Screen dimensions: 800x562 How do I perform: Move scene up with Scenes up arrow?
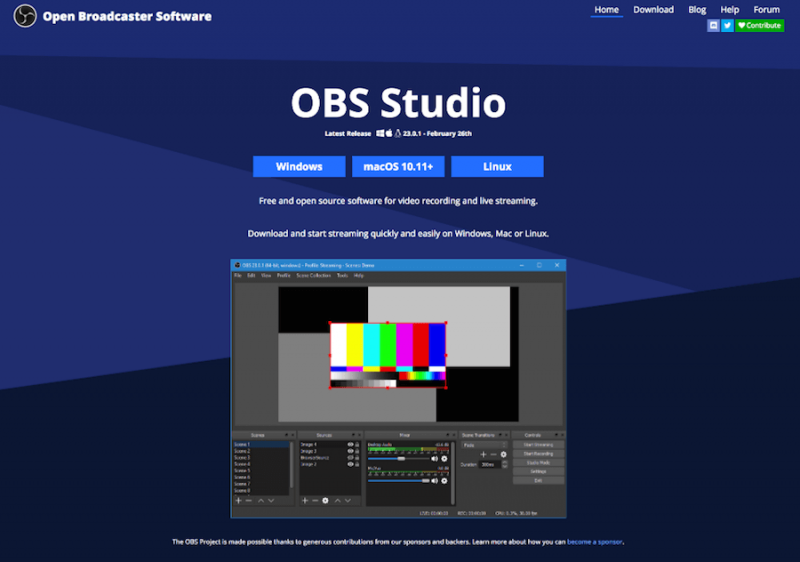261,501
